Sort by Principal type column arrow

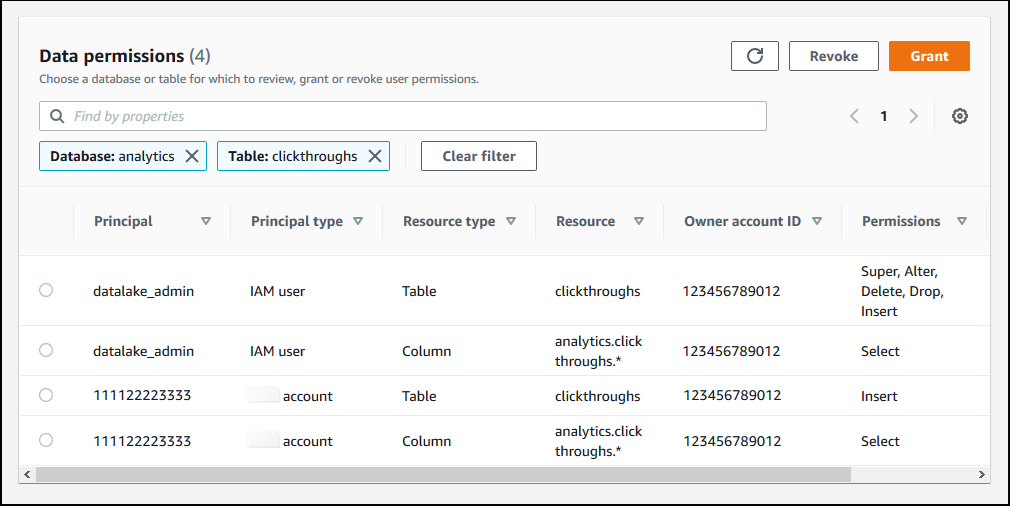click(358, 221)
